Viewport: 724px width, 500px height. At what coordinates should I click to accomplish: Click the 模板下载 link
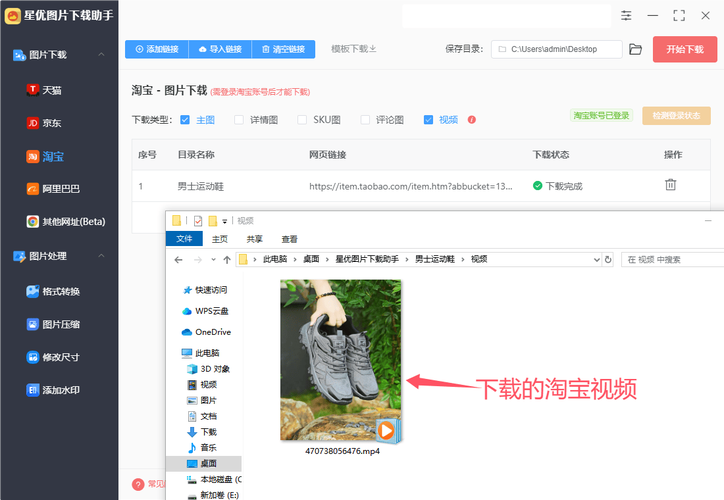[x=354, y=49]
